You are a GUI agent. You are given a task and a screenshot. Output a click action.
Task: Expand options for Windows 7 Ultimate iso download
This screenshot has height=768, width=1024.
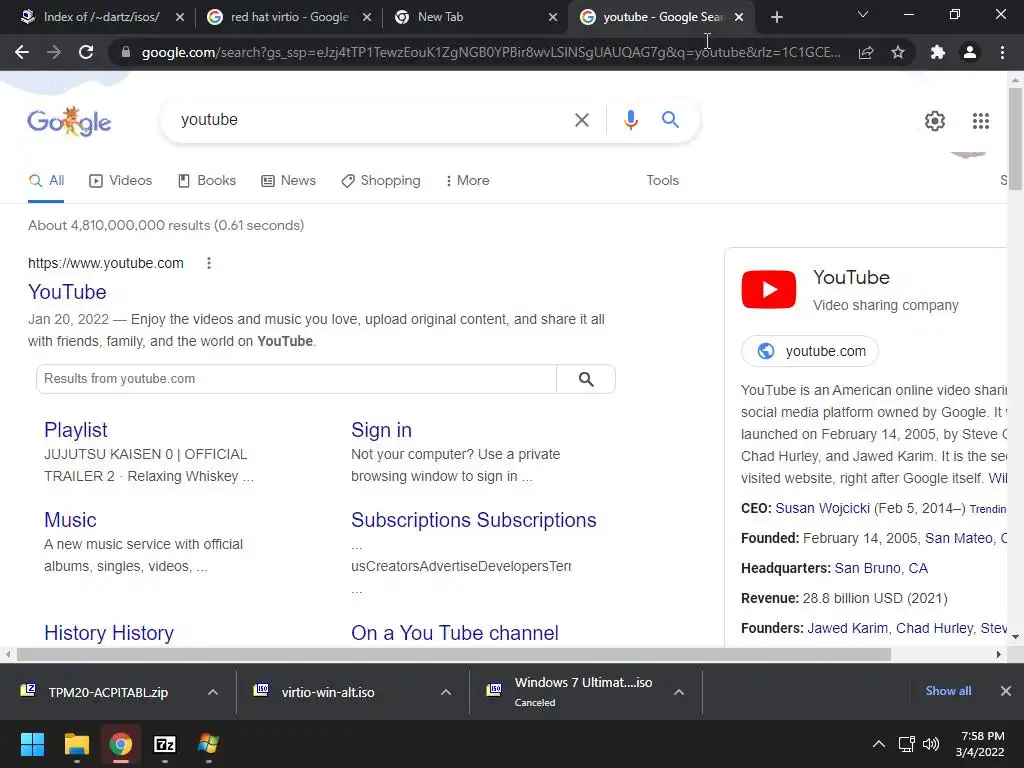(x=679, y=692)
